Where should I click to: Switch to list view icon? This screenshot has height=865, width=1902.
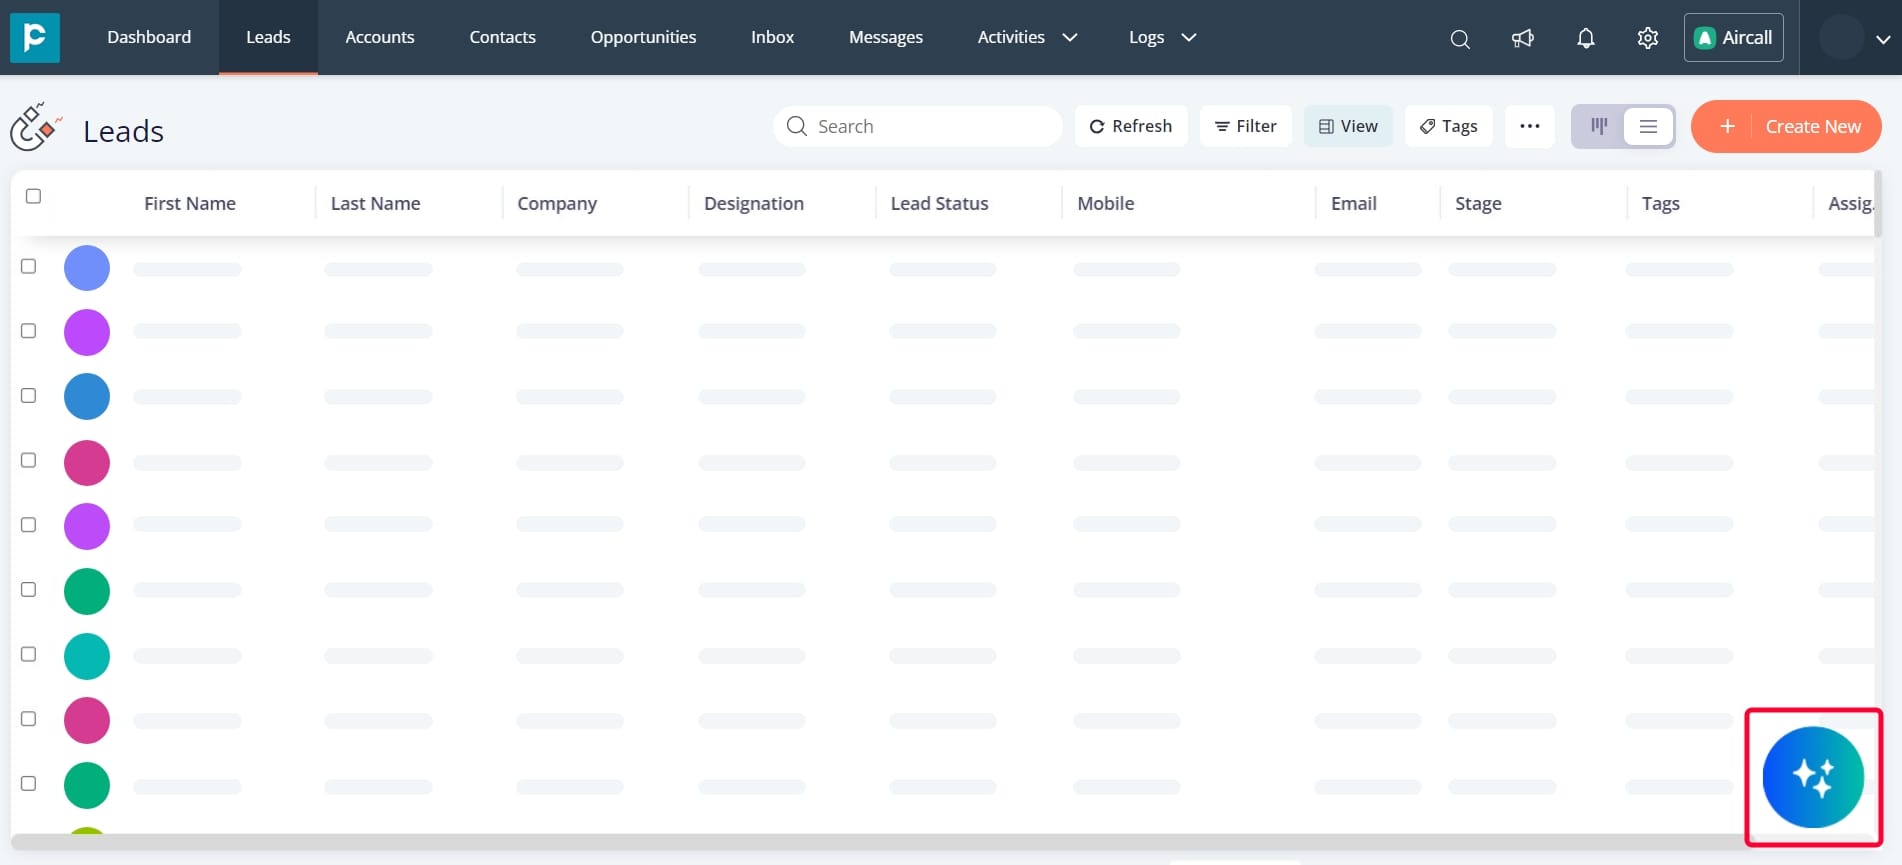click(1648, 126)
